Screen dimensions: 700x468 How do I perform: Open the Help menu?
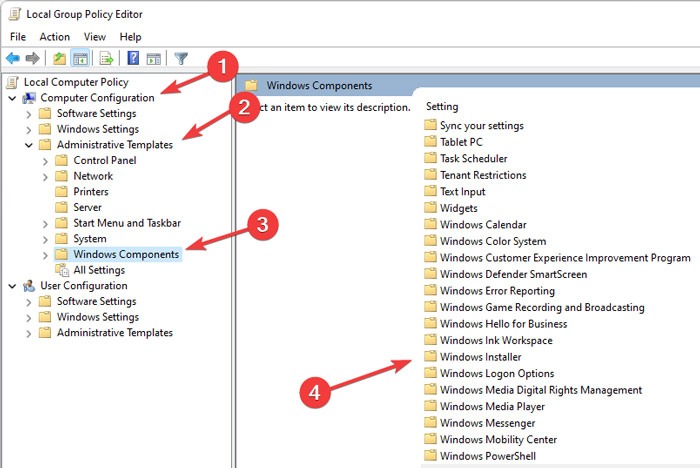(130, 37)
